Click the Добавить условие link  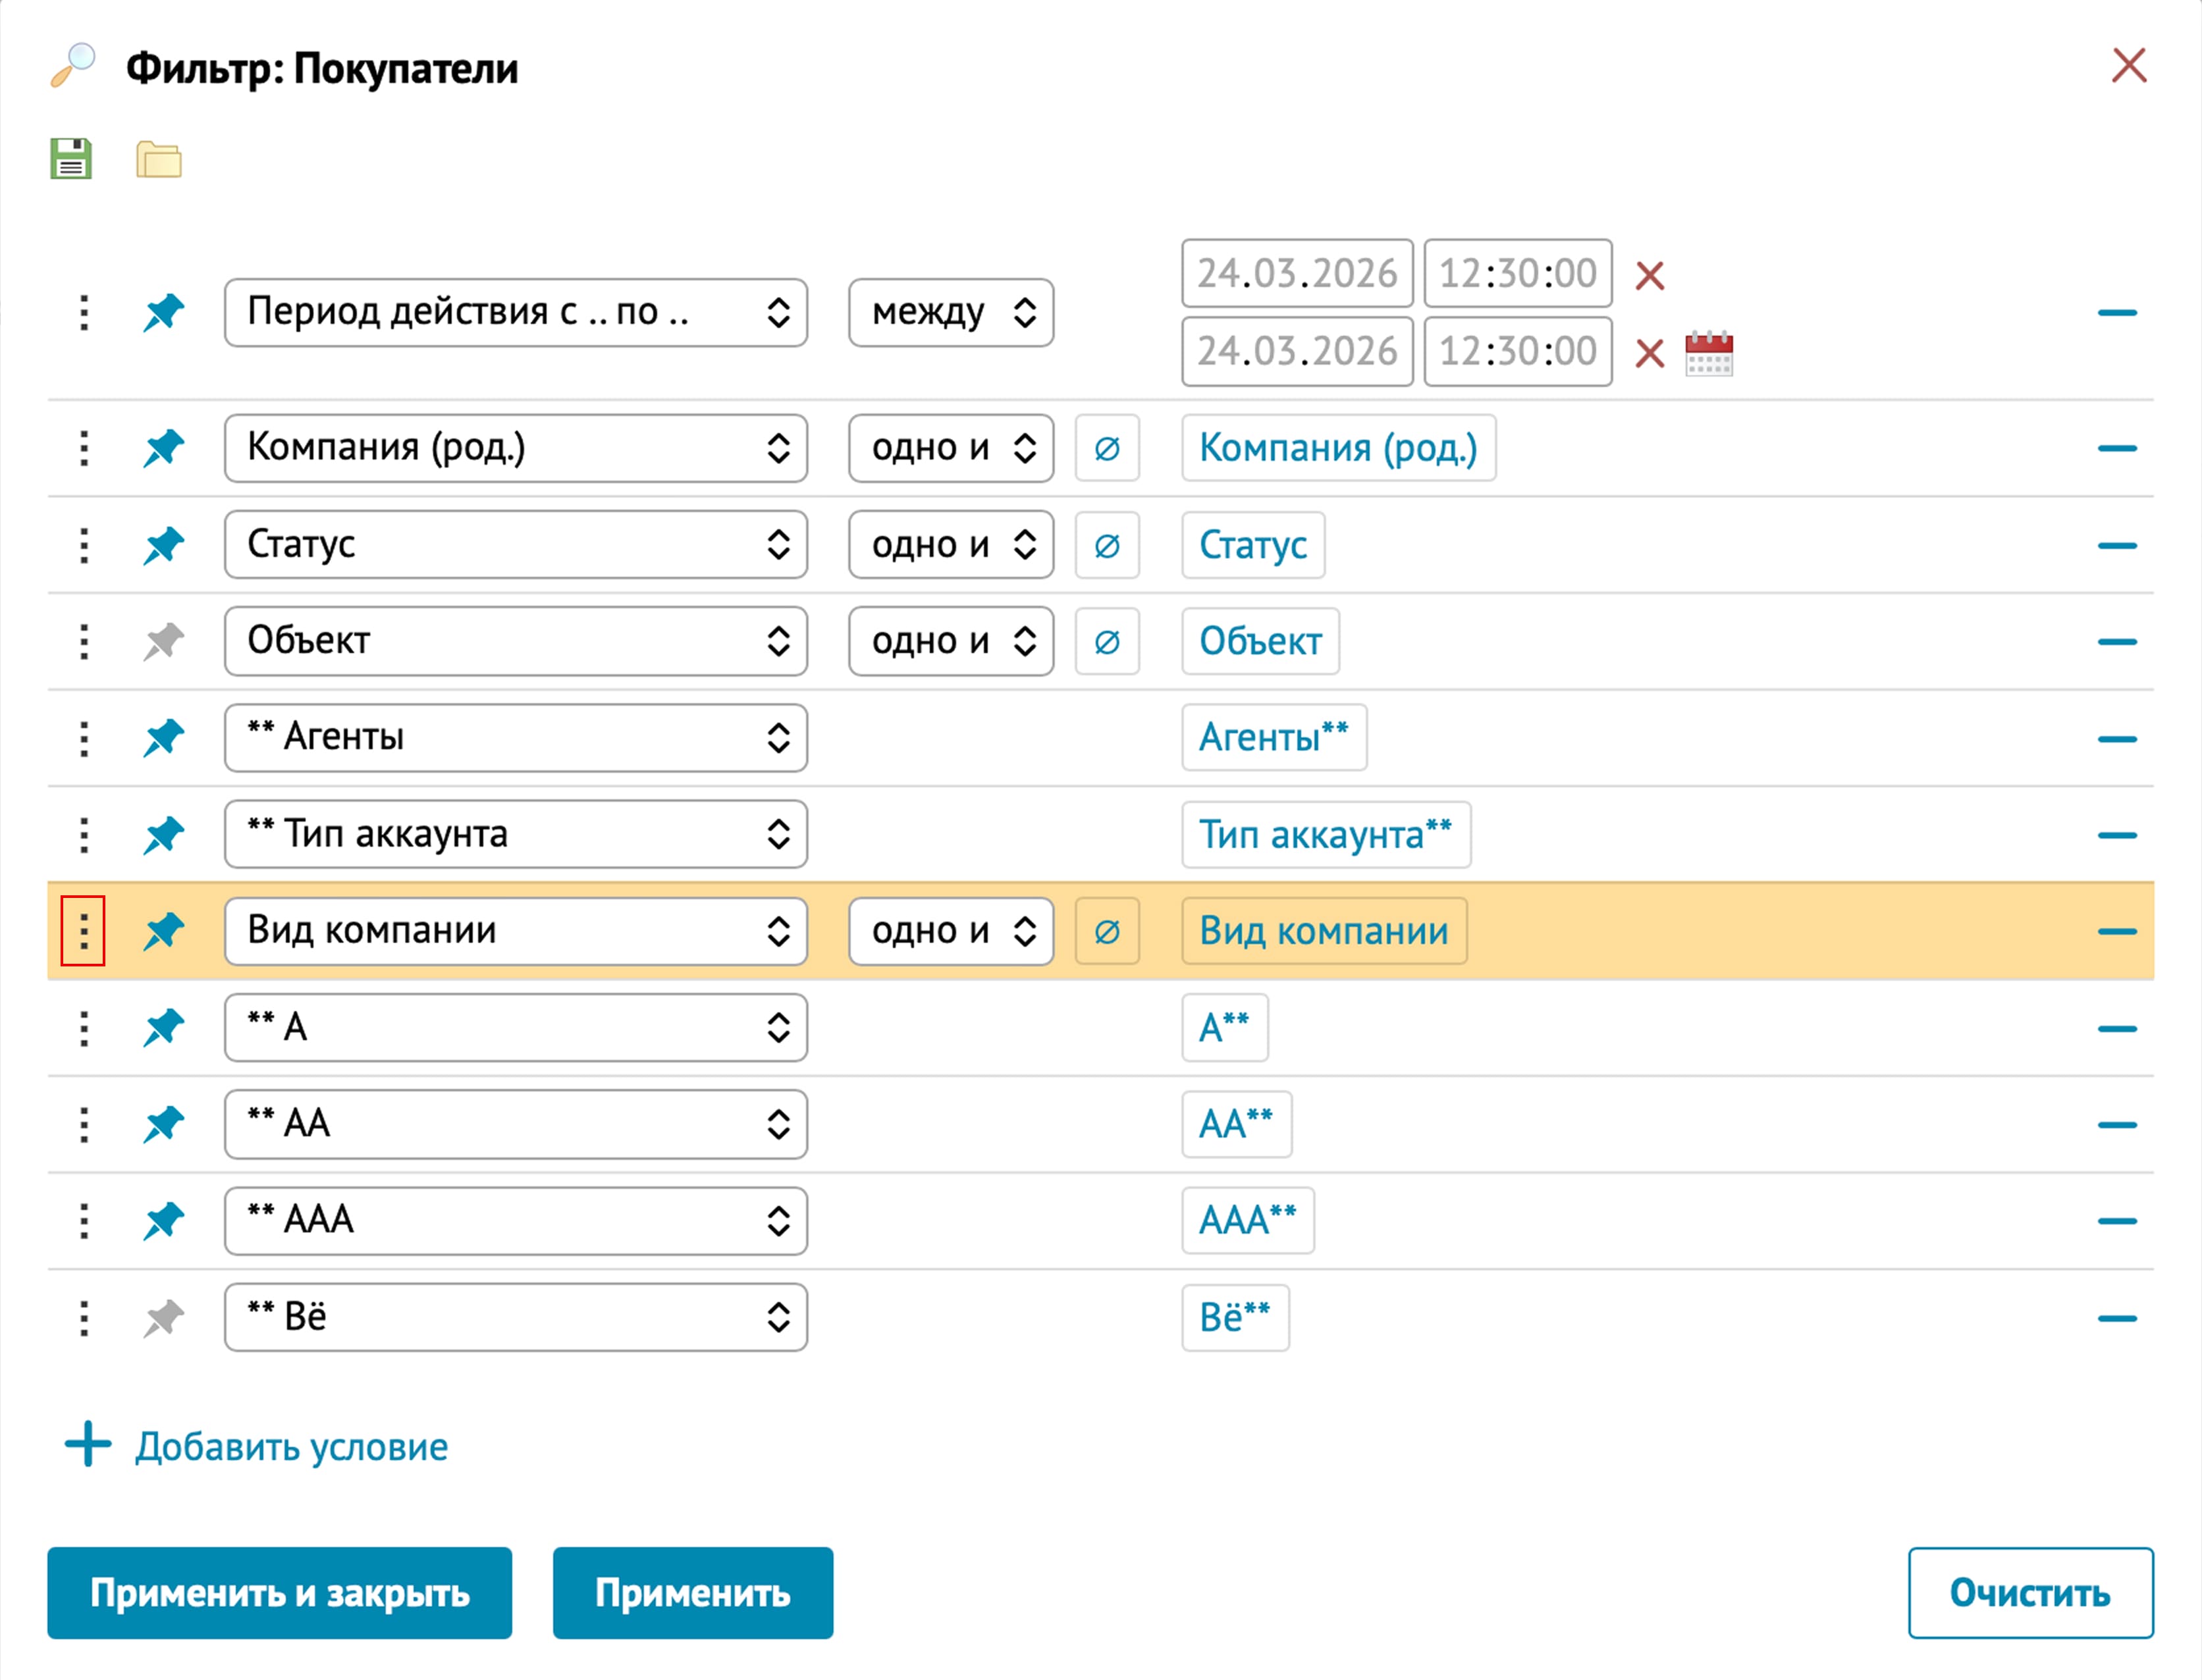pyautogui.click(x=291, y=1447)
